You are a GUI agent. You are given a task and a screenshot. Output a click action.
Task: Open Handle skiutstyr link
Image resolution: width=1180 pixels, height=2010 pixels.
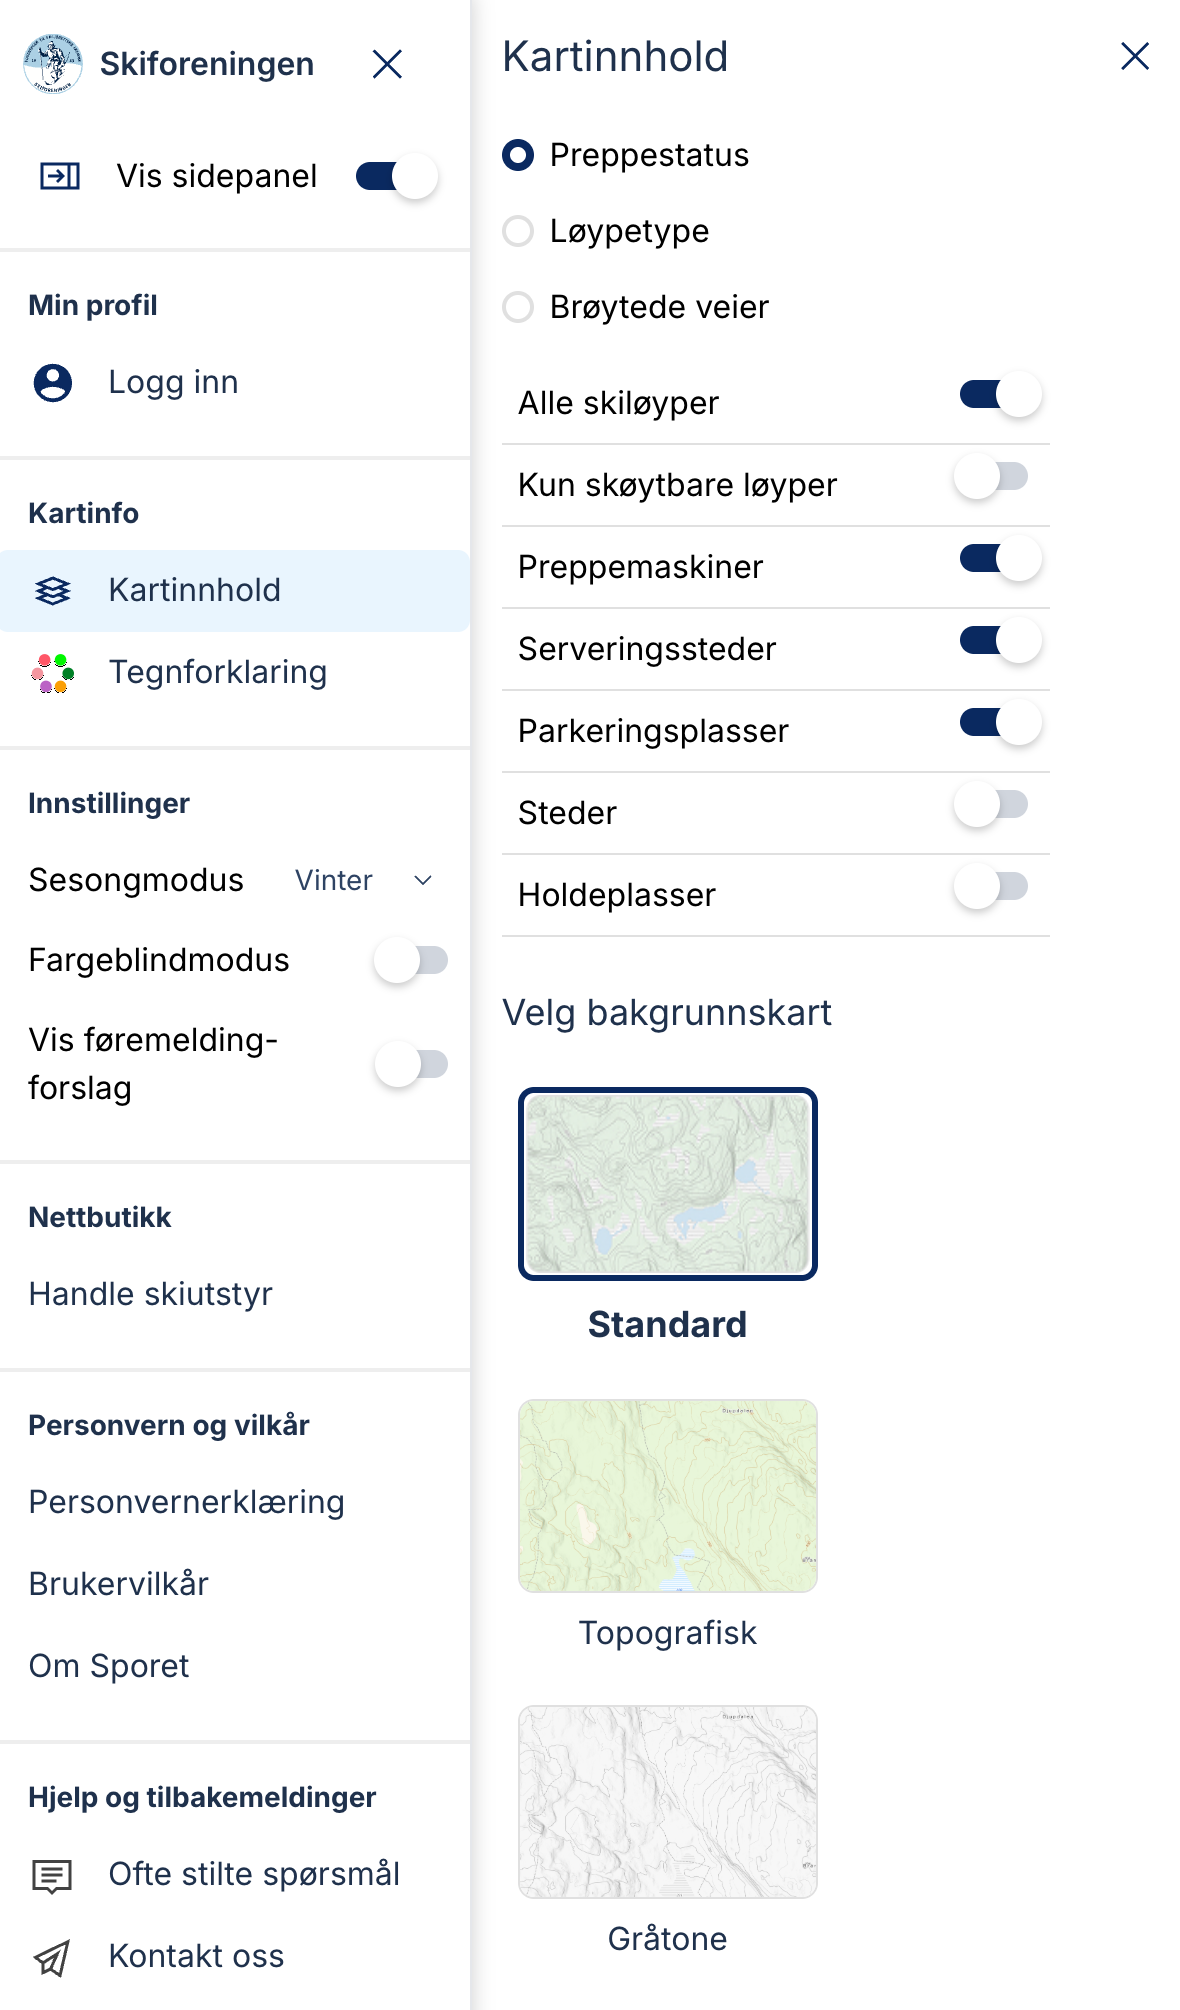(150, 1294)
